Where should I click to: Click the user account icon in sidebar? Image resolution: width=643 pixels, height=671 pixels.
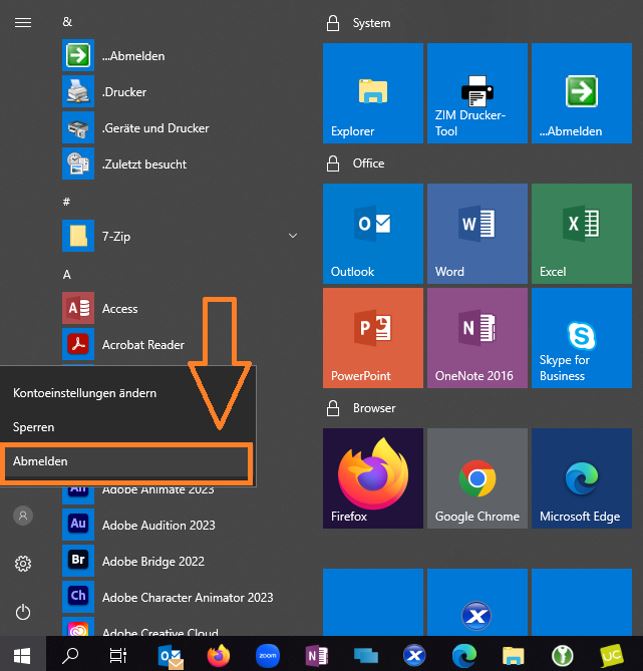click(23, 516)
